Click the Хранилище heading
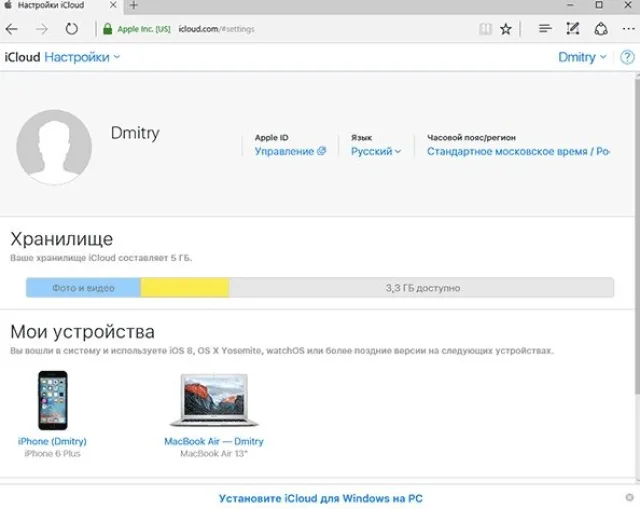The image size is (640, 509). coord(62,239)
